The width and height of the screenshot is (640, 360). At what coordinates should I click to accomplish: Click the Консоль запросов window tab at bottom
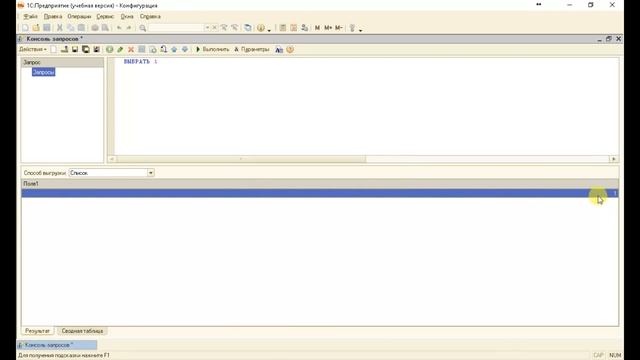[x=57, y=345]
